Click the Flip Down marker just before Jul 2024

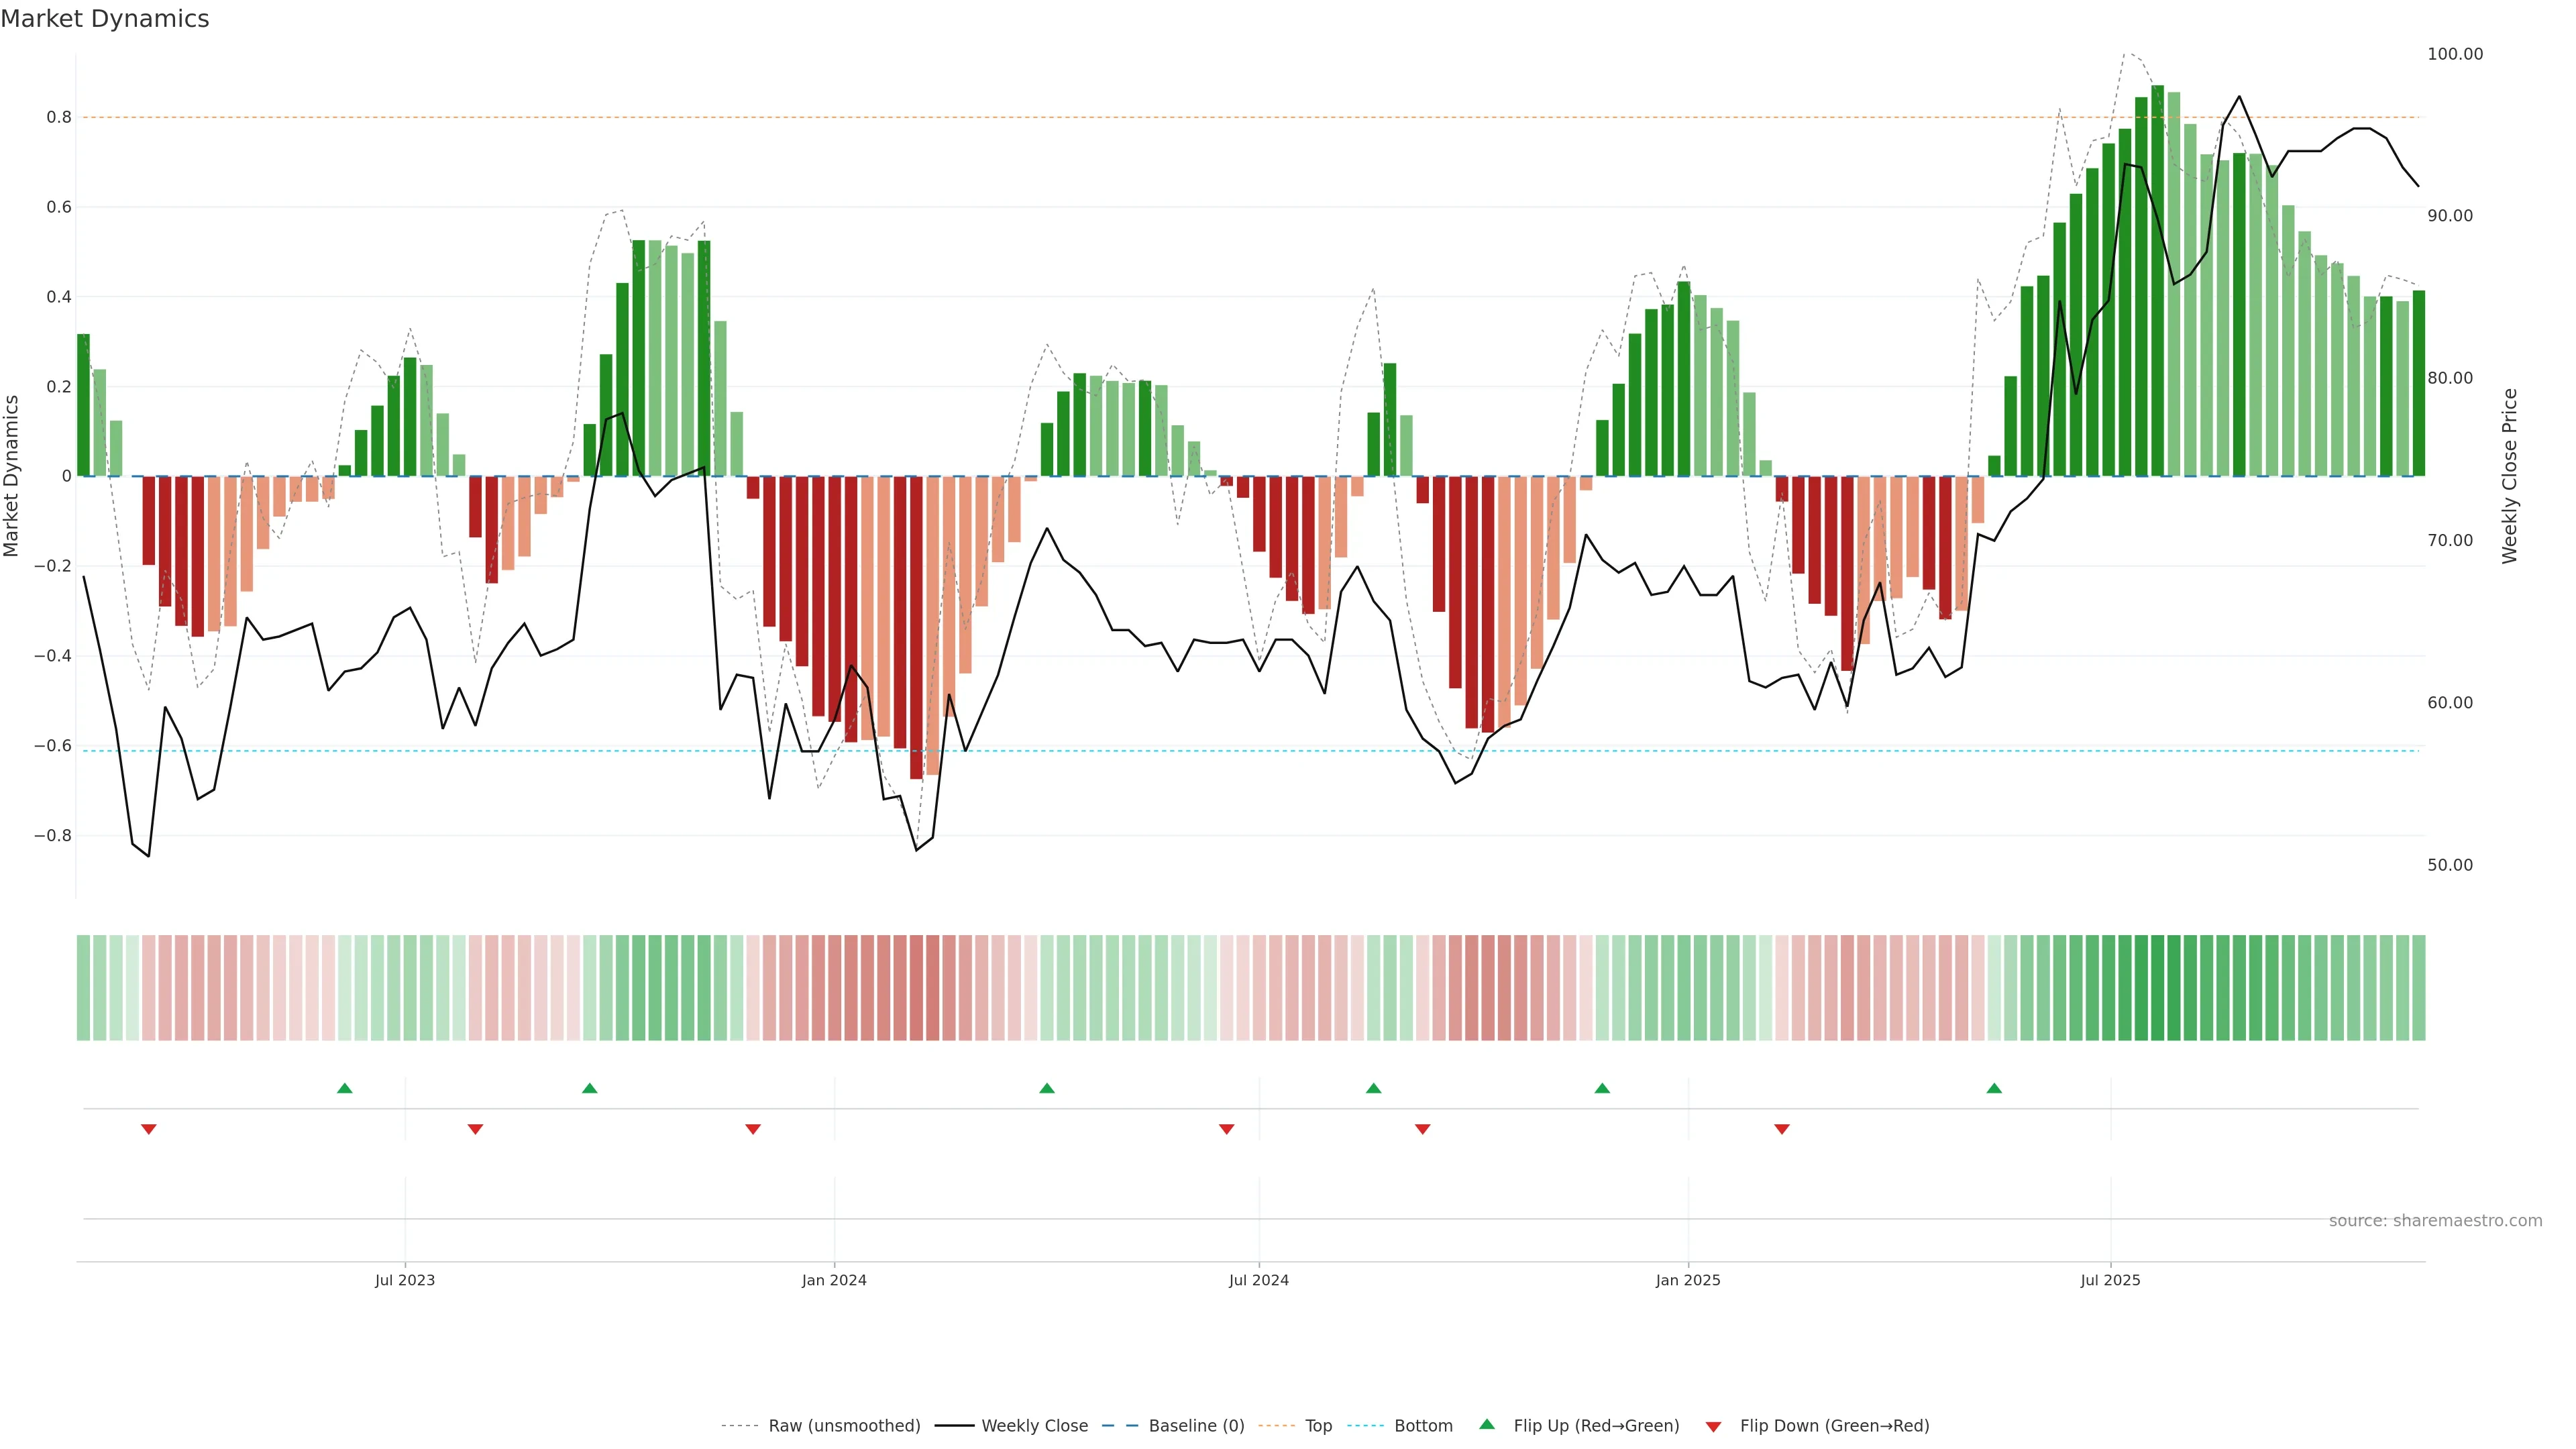(x=1227, y=1129)
